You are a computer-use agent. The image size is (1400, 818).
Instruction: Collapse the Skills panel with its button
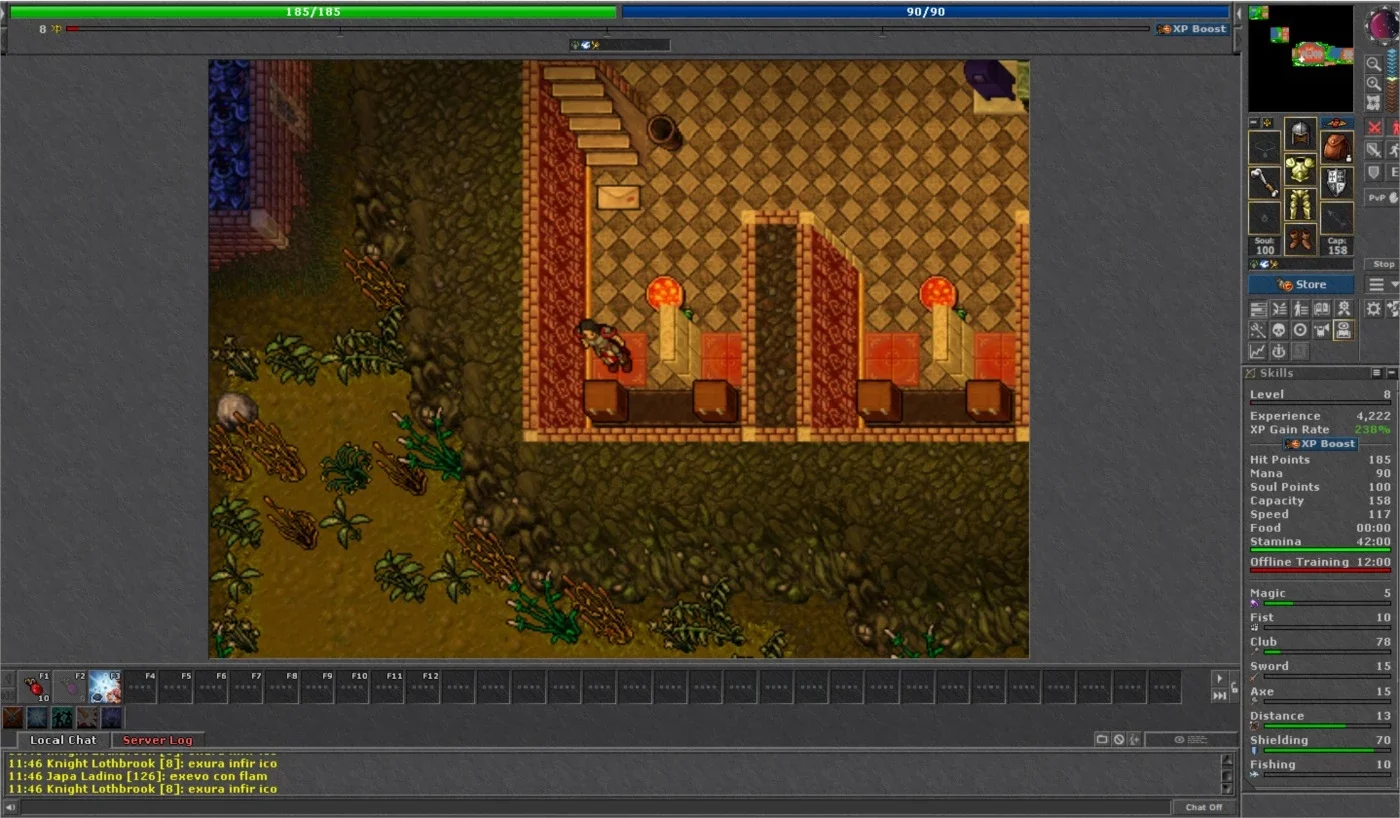click(1392, 373)
